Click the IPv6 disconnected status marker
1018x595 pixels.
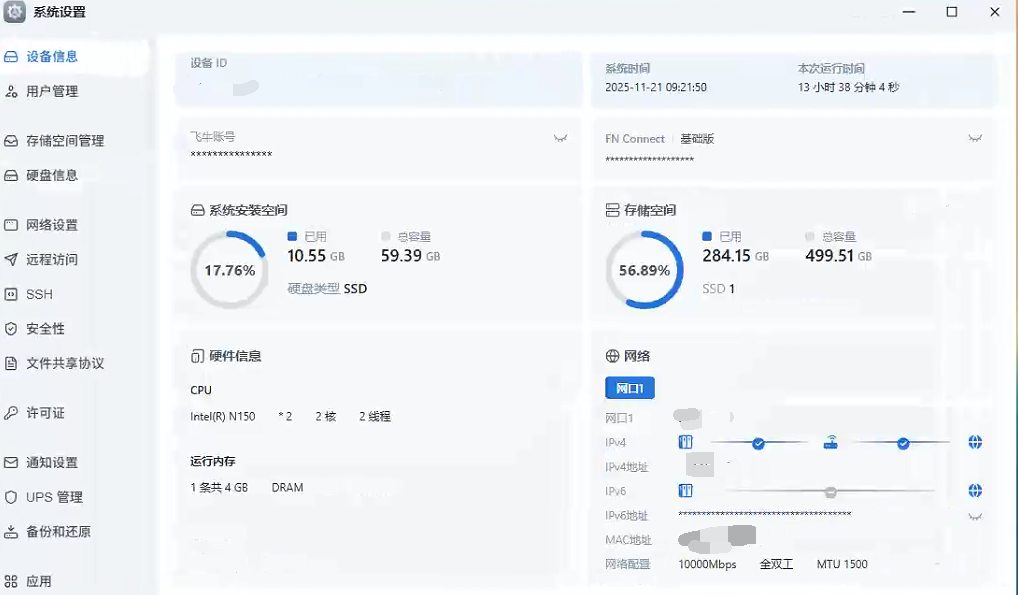[x=830, y=492]
